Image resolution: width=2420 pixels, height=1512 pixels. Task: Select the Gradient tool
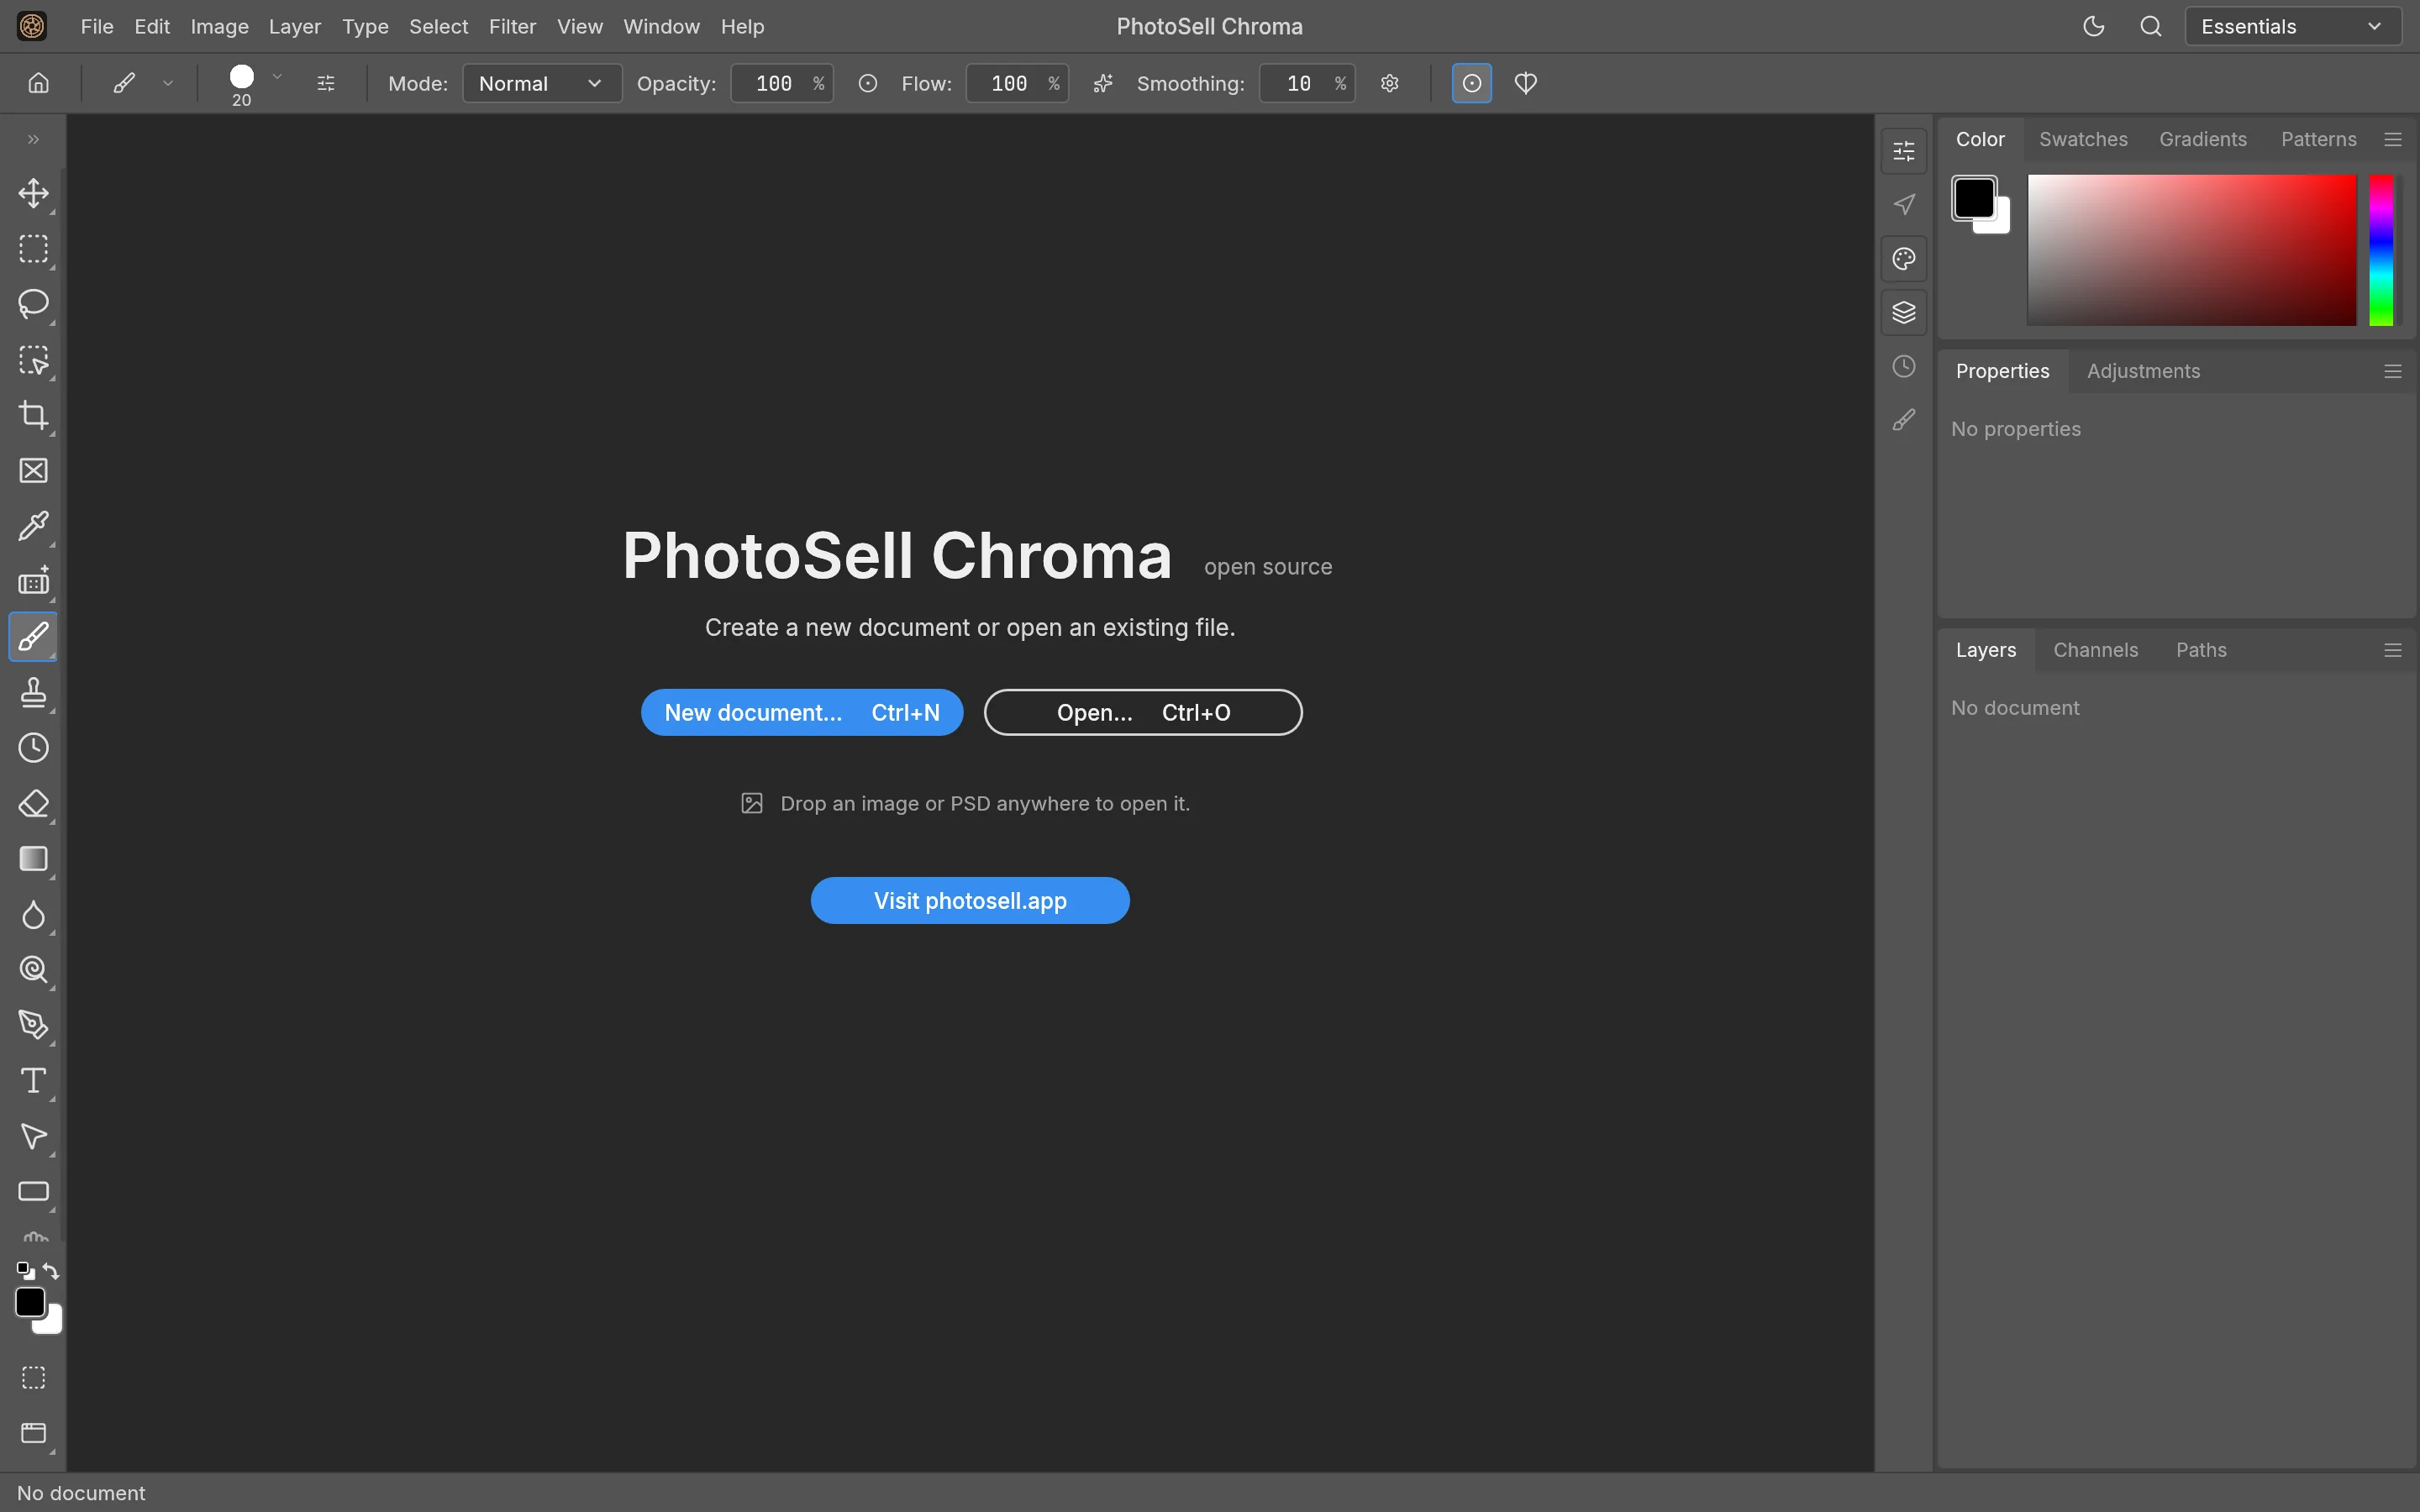coord(34,859)
